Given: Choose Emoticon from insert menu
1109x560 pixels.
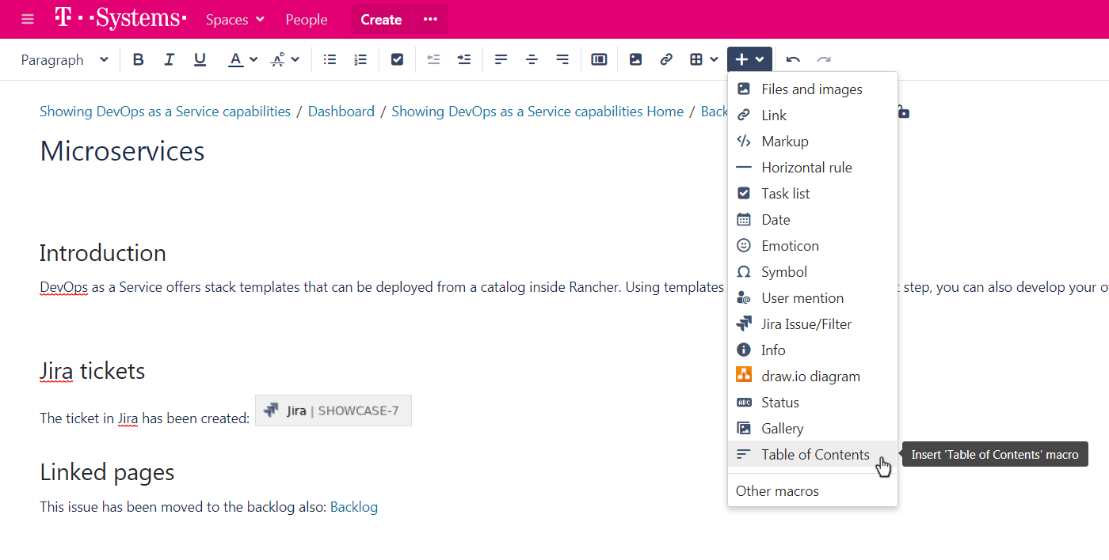Looking at the screenshot, I should coord(813,246).
